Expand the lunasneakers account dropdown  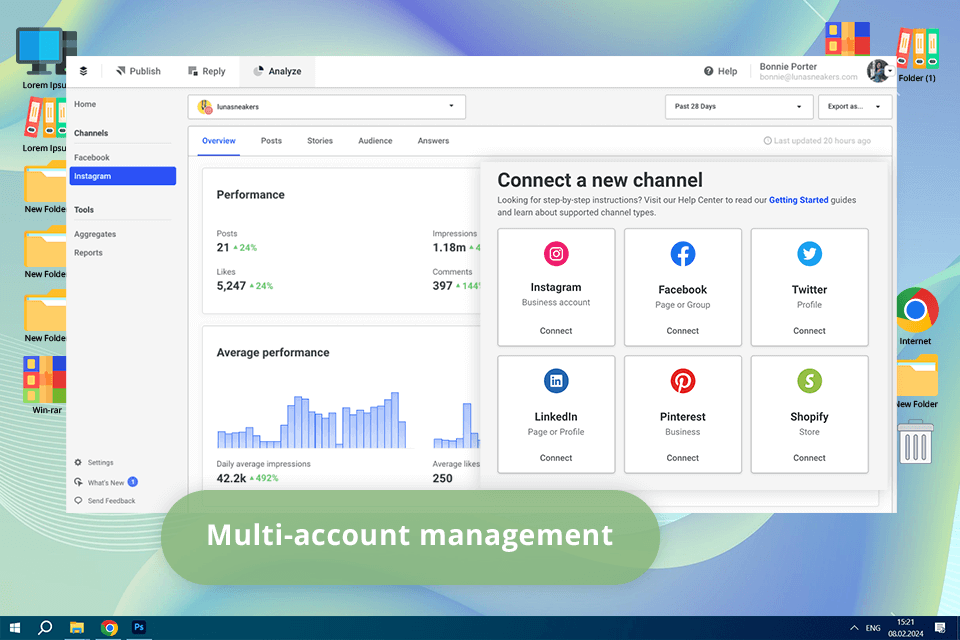click(326, 107)
